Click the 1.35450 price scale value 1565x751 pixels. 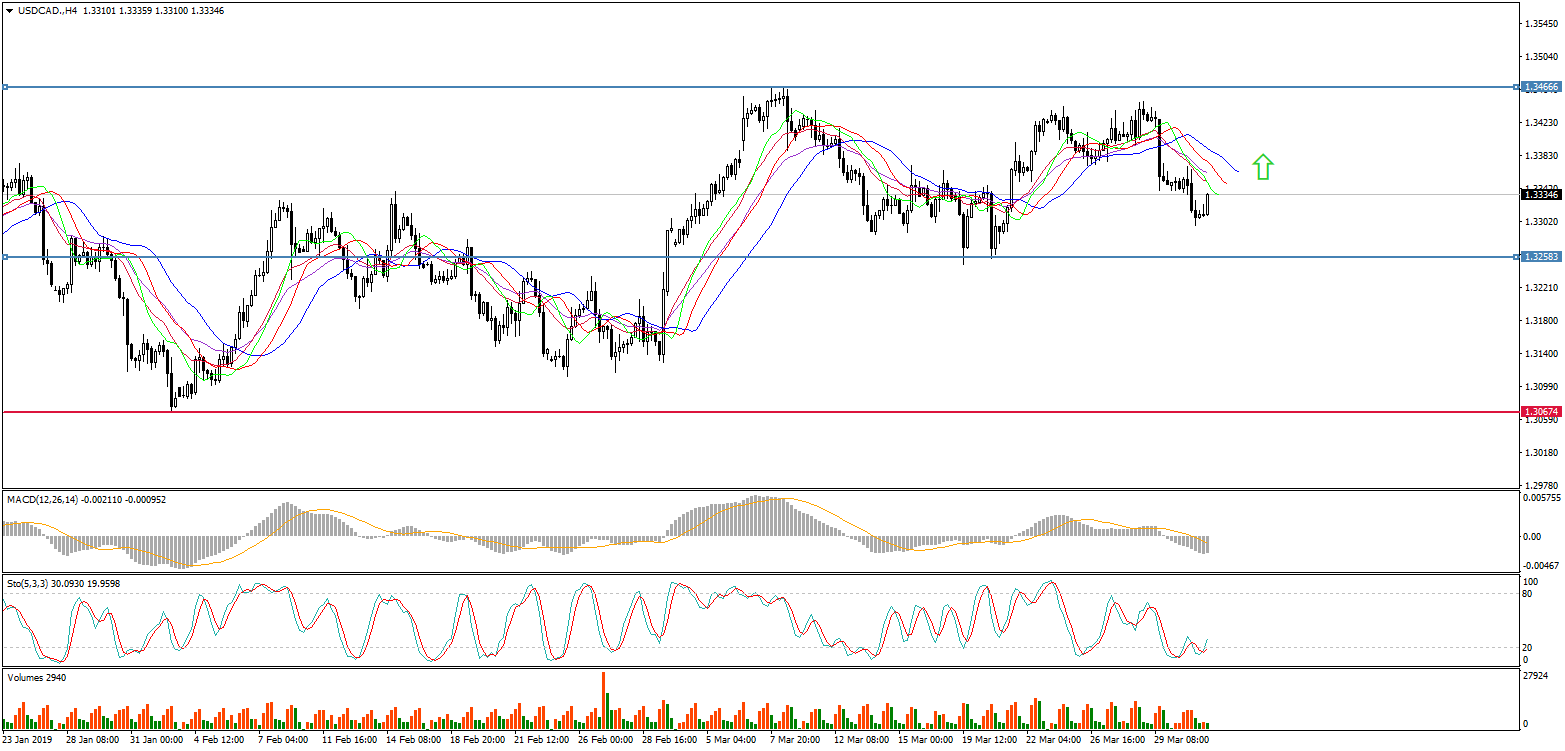tap(1541, 24)
